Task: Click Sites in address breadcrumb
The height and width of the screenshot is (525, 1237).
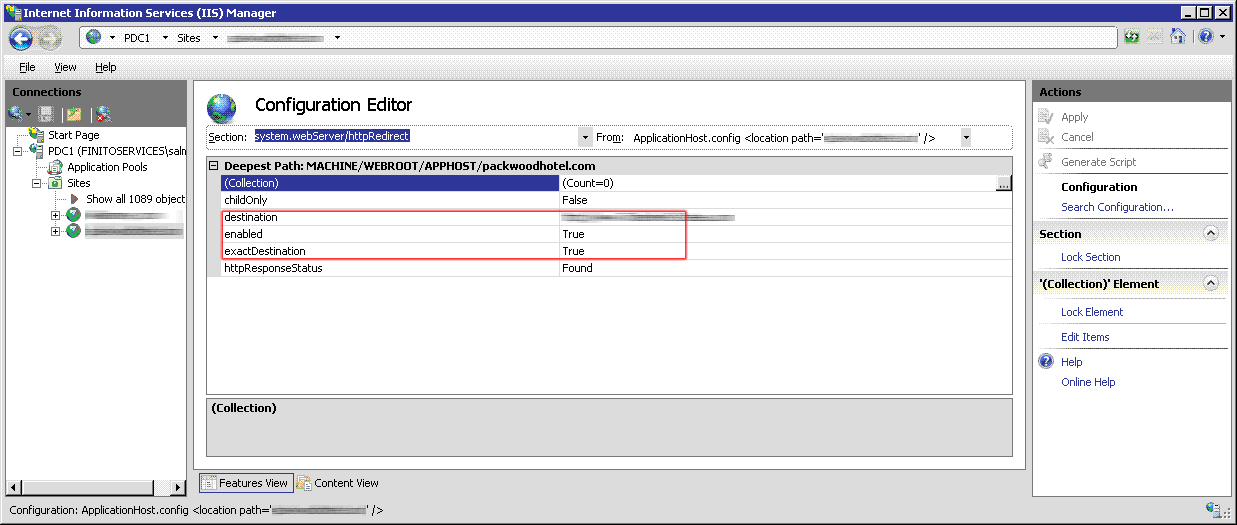Action: tap(189, 38)
